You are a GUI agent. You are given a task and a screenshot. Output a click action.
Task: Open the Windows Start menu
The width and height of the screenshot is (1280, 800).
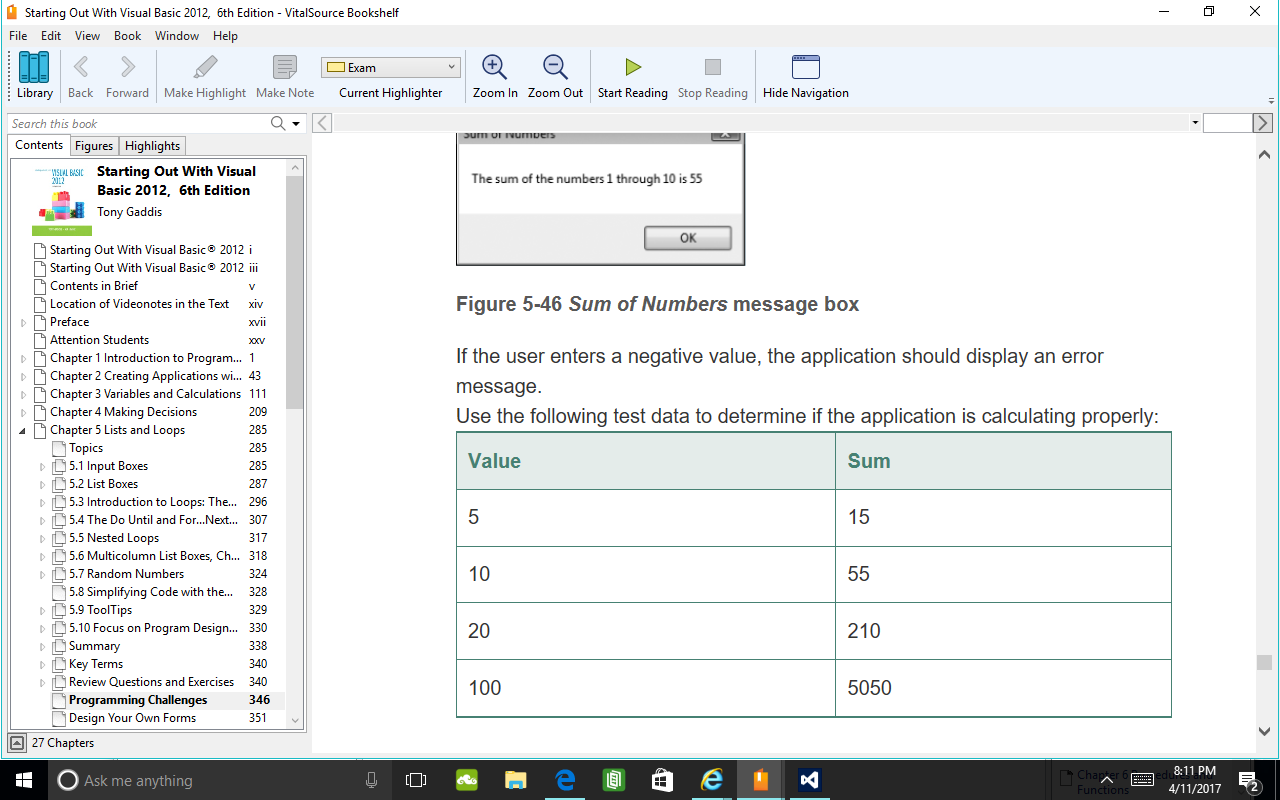pyautogui.click(x=24, y=780)
